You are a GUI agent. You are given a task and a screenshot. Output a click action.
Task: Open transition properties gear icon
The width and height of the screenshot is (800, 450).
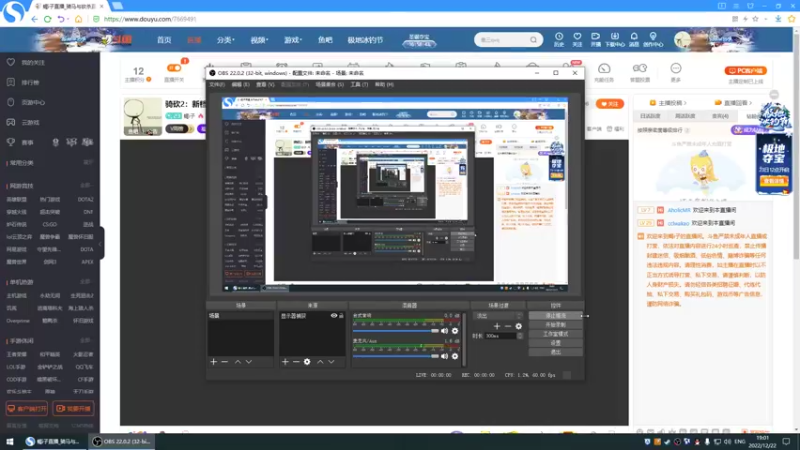click(x=518, y=326)
